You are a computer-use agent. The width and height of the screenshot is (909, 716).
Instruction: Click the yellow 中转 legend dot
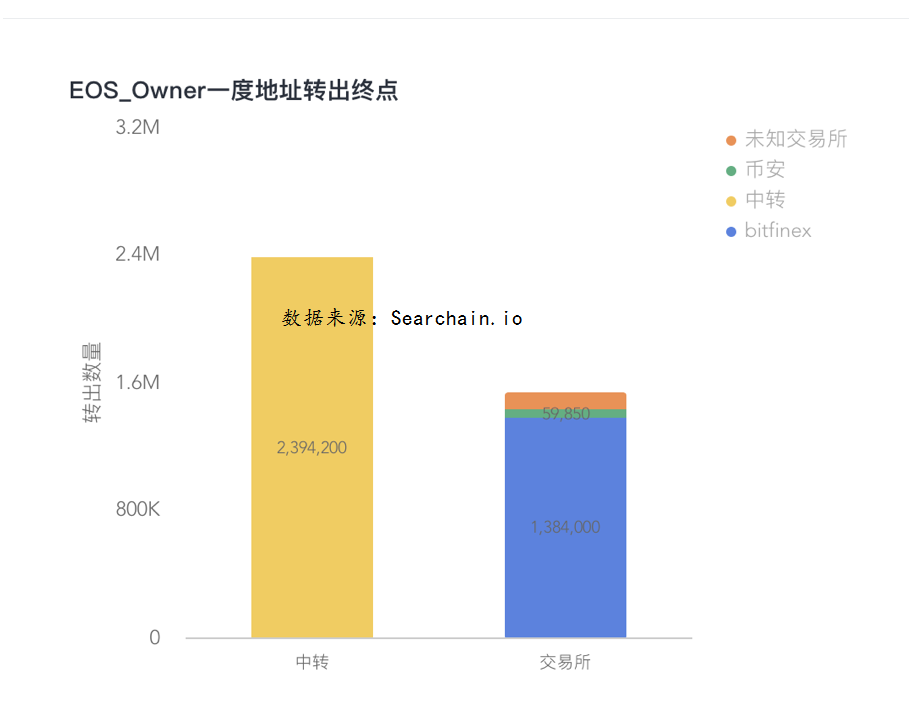click(x=731, y=201)
